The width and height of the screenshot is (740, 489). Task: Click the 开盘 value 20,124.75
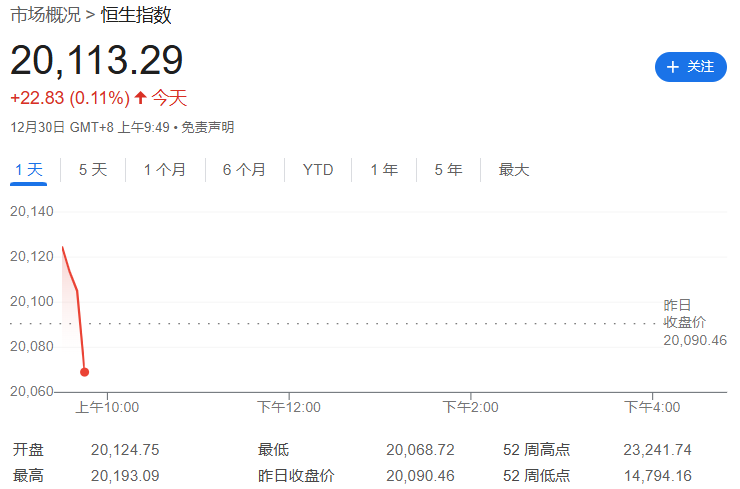point(125,450)
